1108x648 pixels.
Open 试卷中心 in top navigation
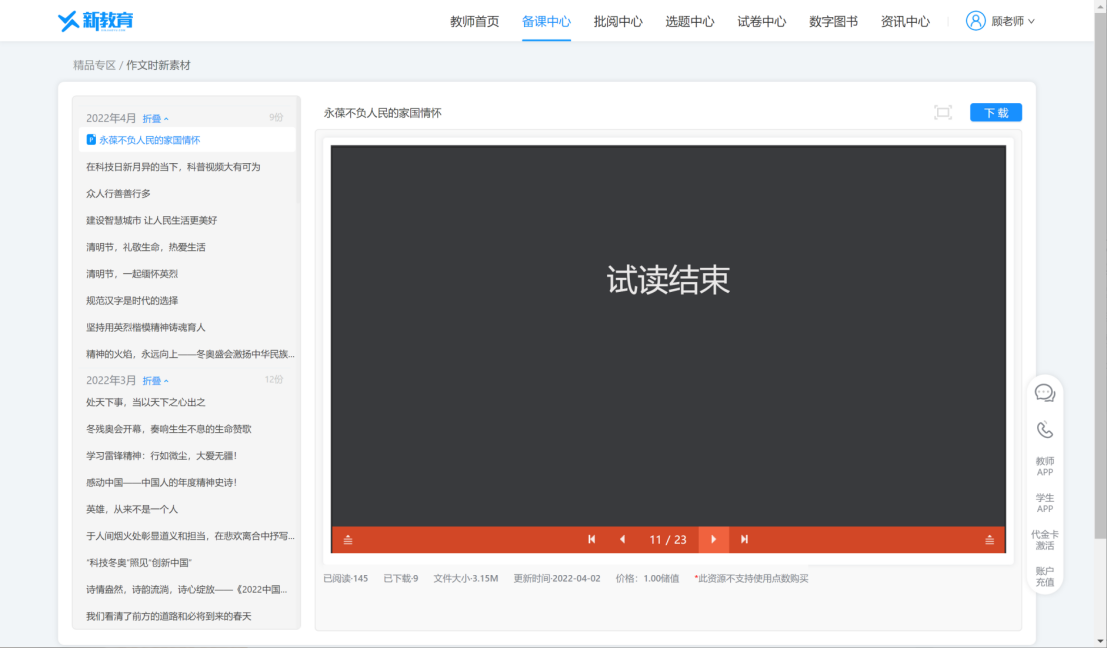tap(762, 22)
